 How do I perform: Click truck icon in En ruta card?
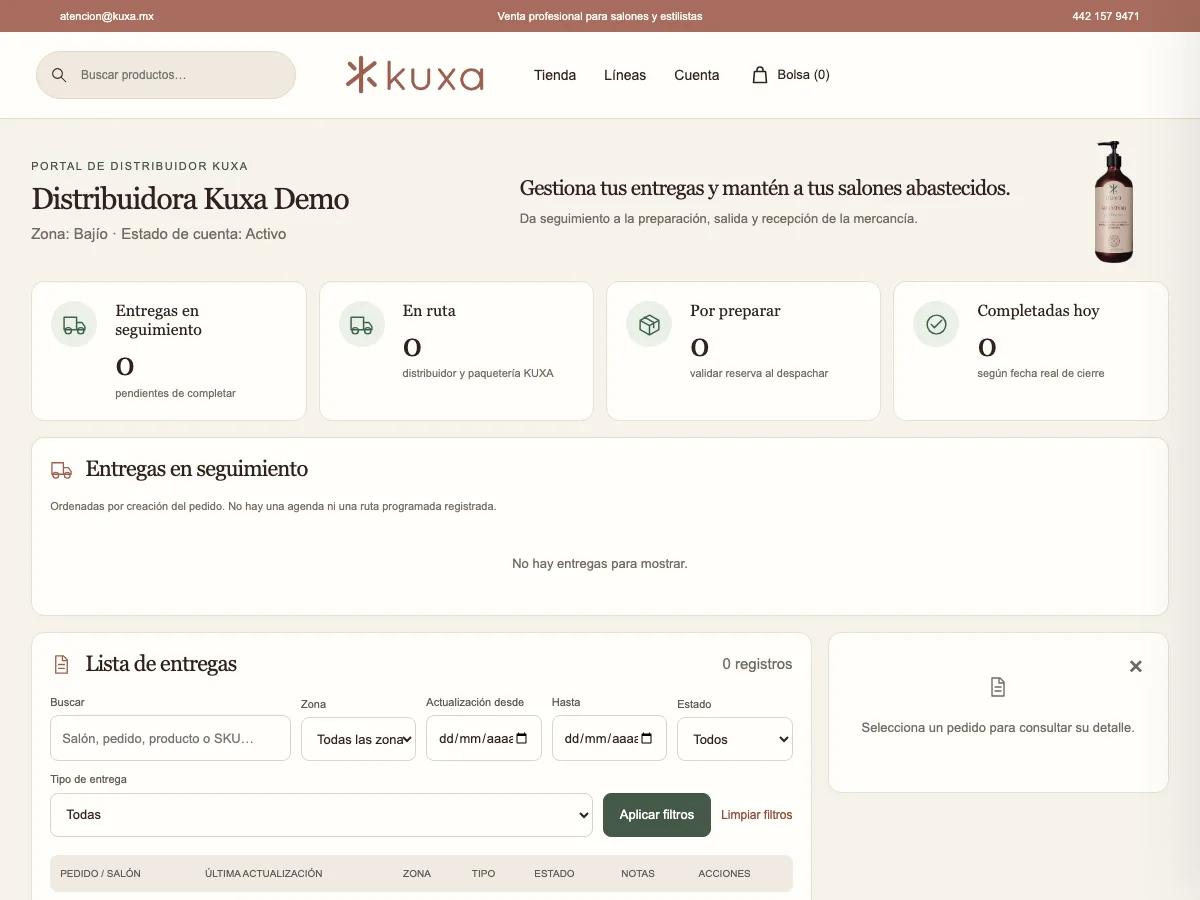362,325
